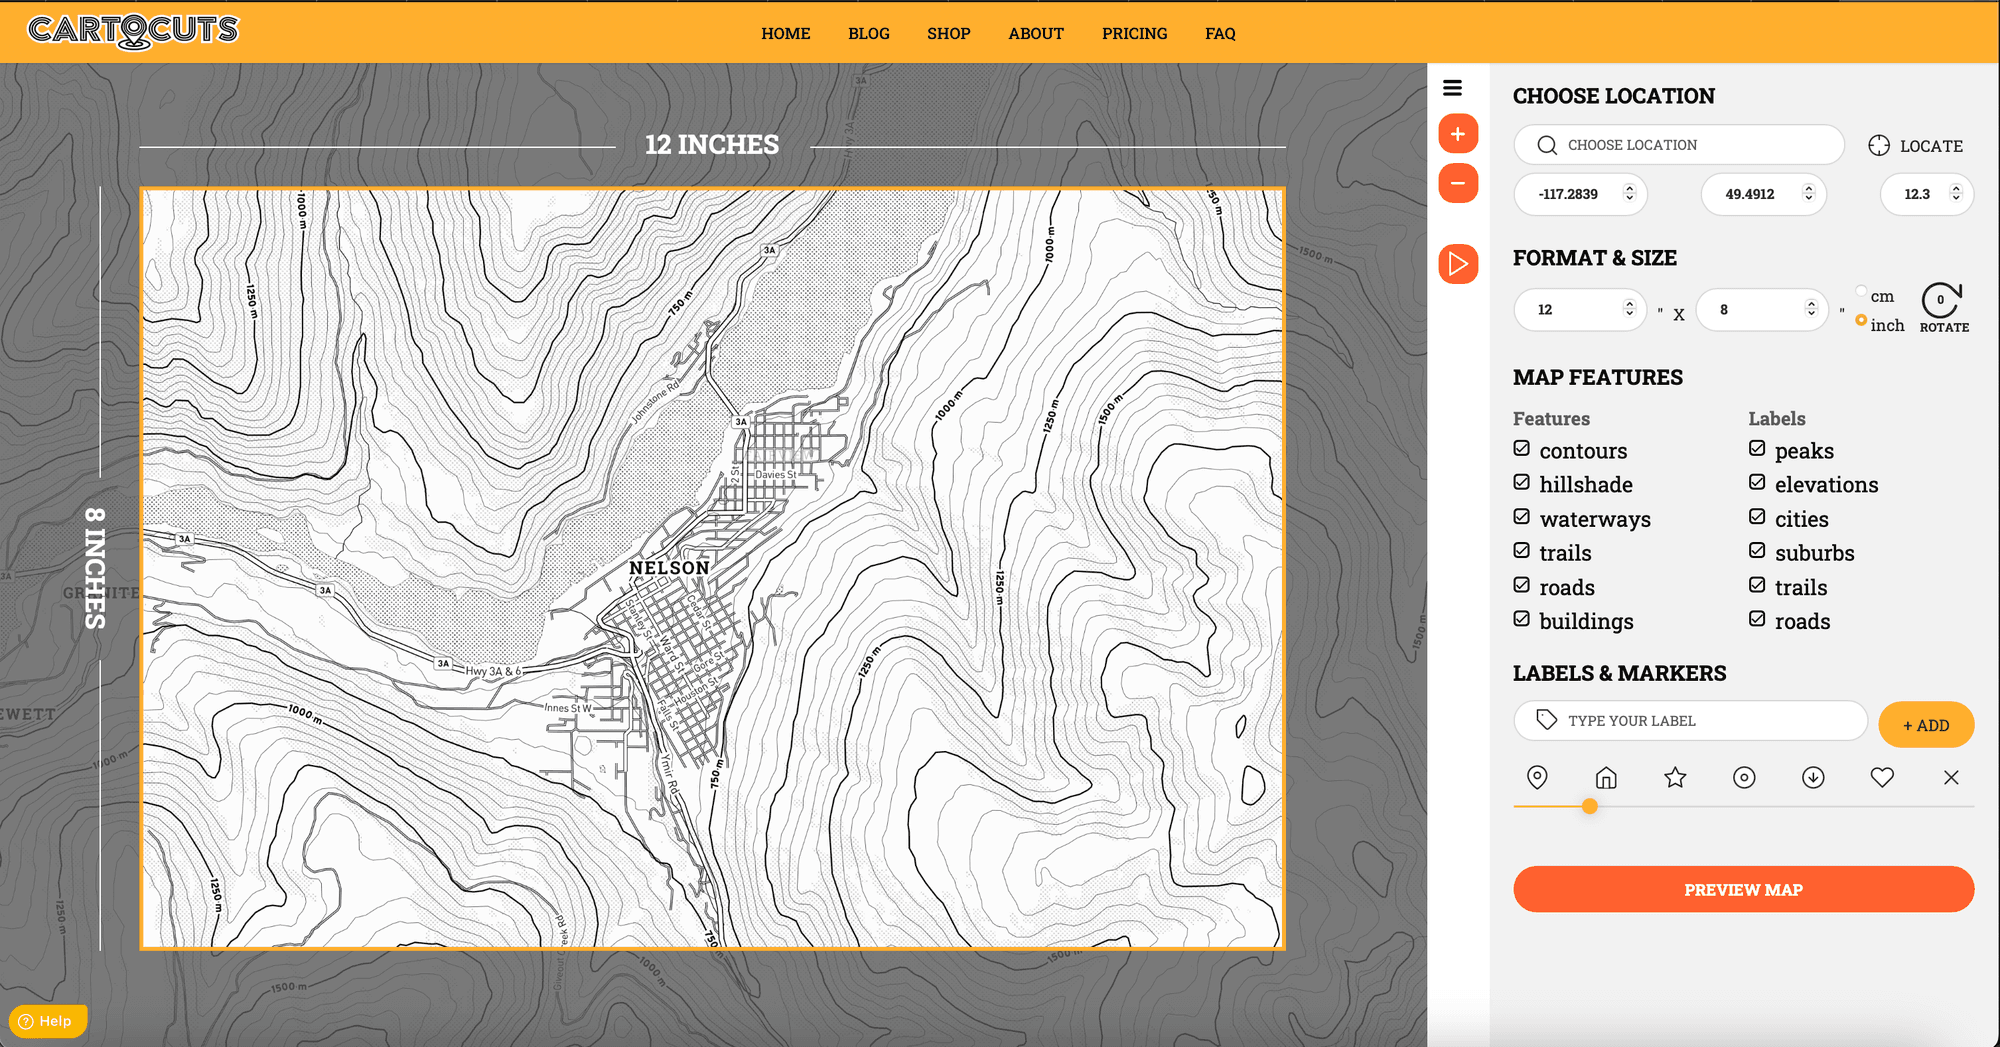Screen dimensions: 2000x1047
Task: Disable the peaks labels checkbox
Action: (1757, 449)
